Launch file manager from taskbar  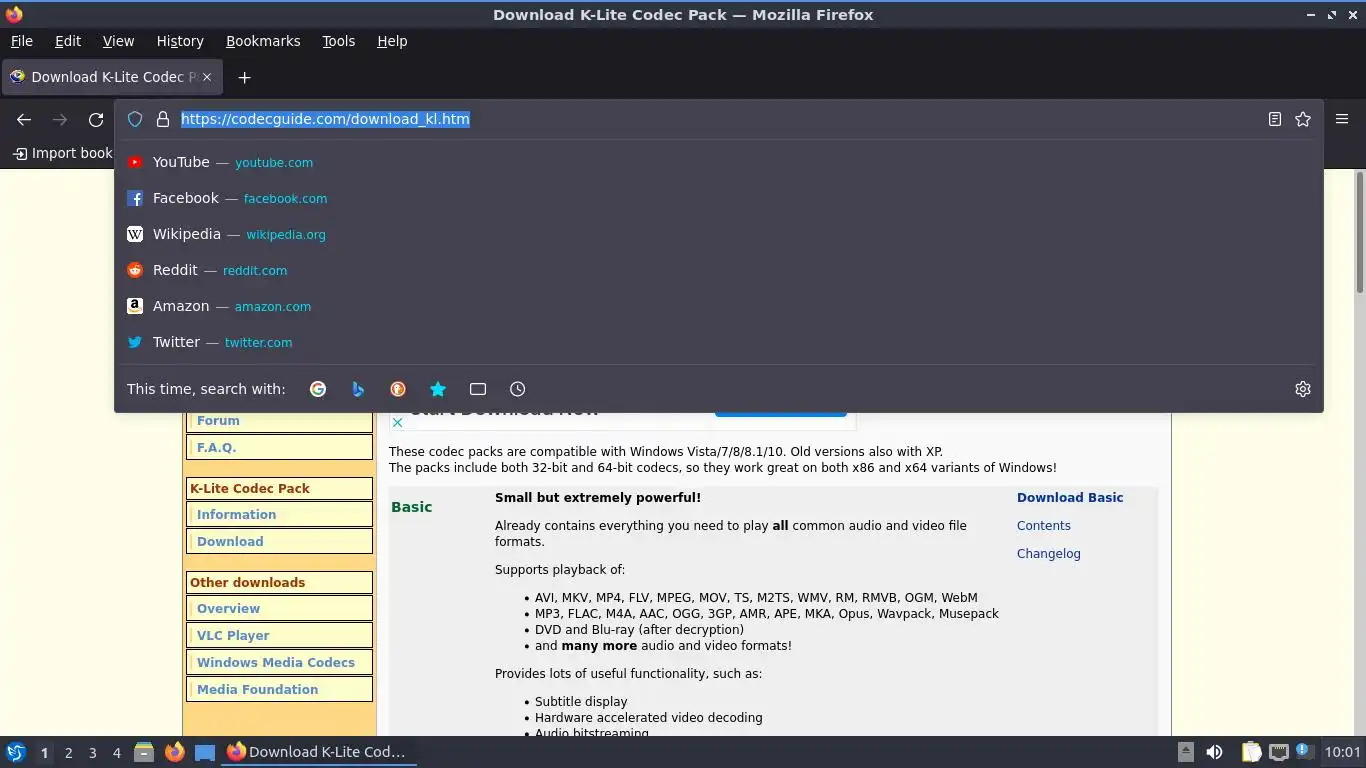pyautogui.click(x=143, y=752)
